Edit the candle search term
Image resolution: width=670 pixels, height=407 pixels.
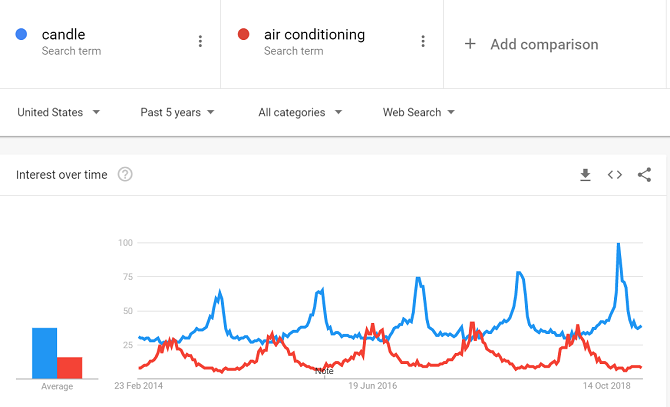point(63,34)
